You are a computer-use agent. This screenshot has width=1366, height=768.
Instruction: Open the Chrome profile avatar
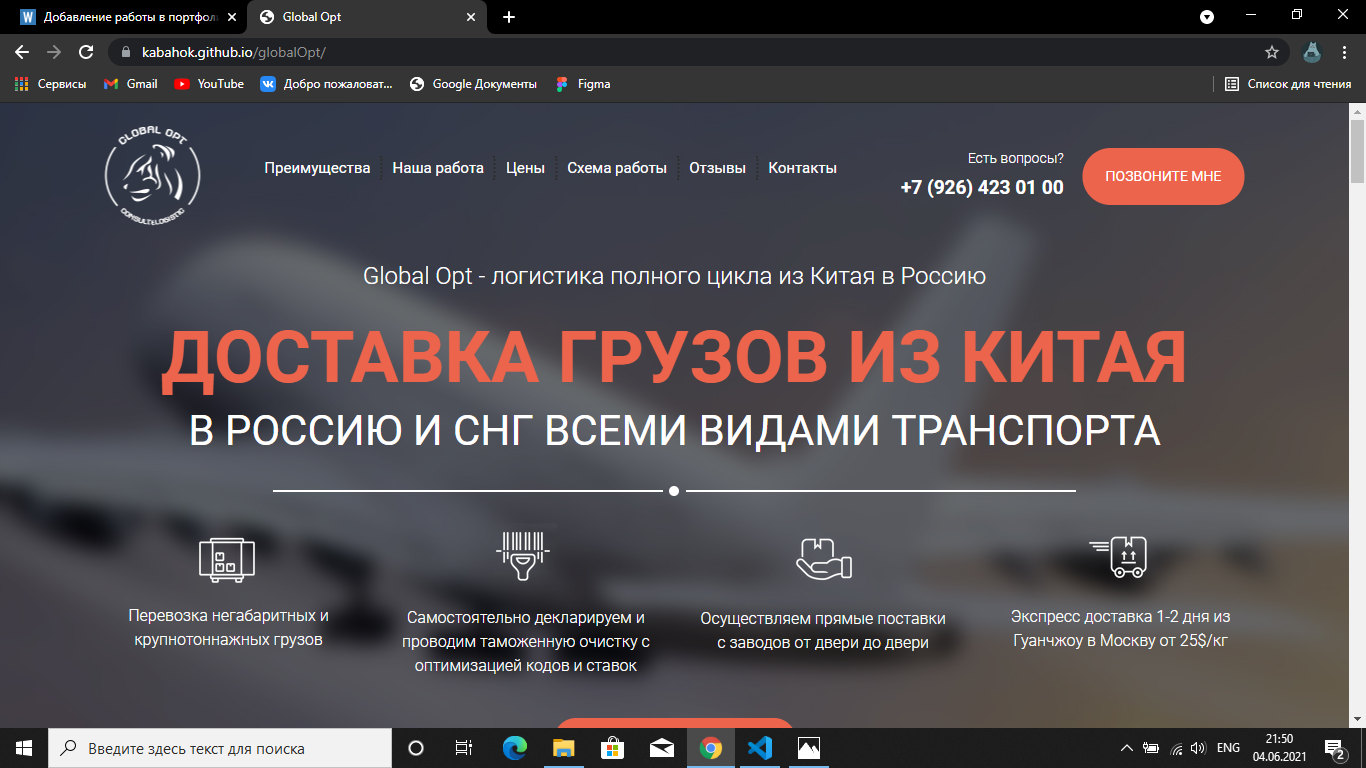click(1311, 52)
